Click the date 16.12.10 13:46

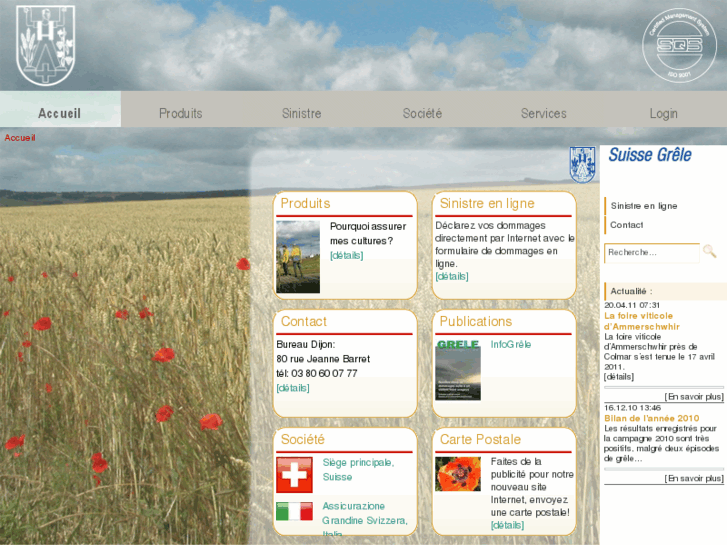pyautogui.click(x=632, y=408)
